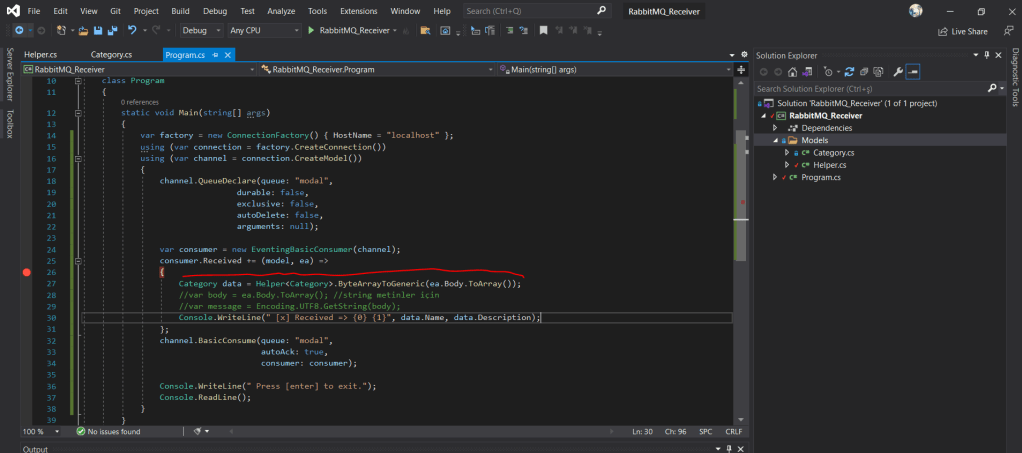Start debugging with RabbitMQ_Receiver play button
Viewport: 1022px width, 453px height.
[312, 31]
